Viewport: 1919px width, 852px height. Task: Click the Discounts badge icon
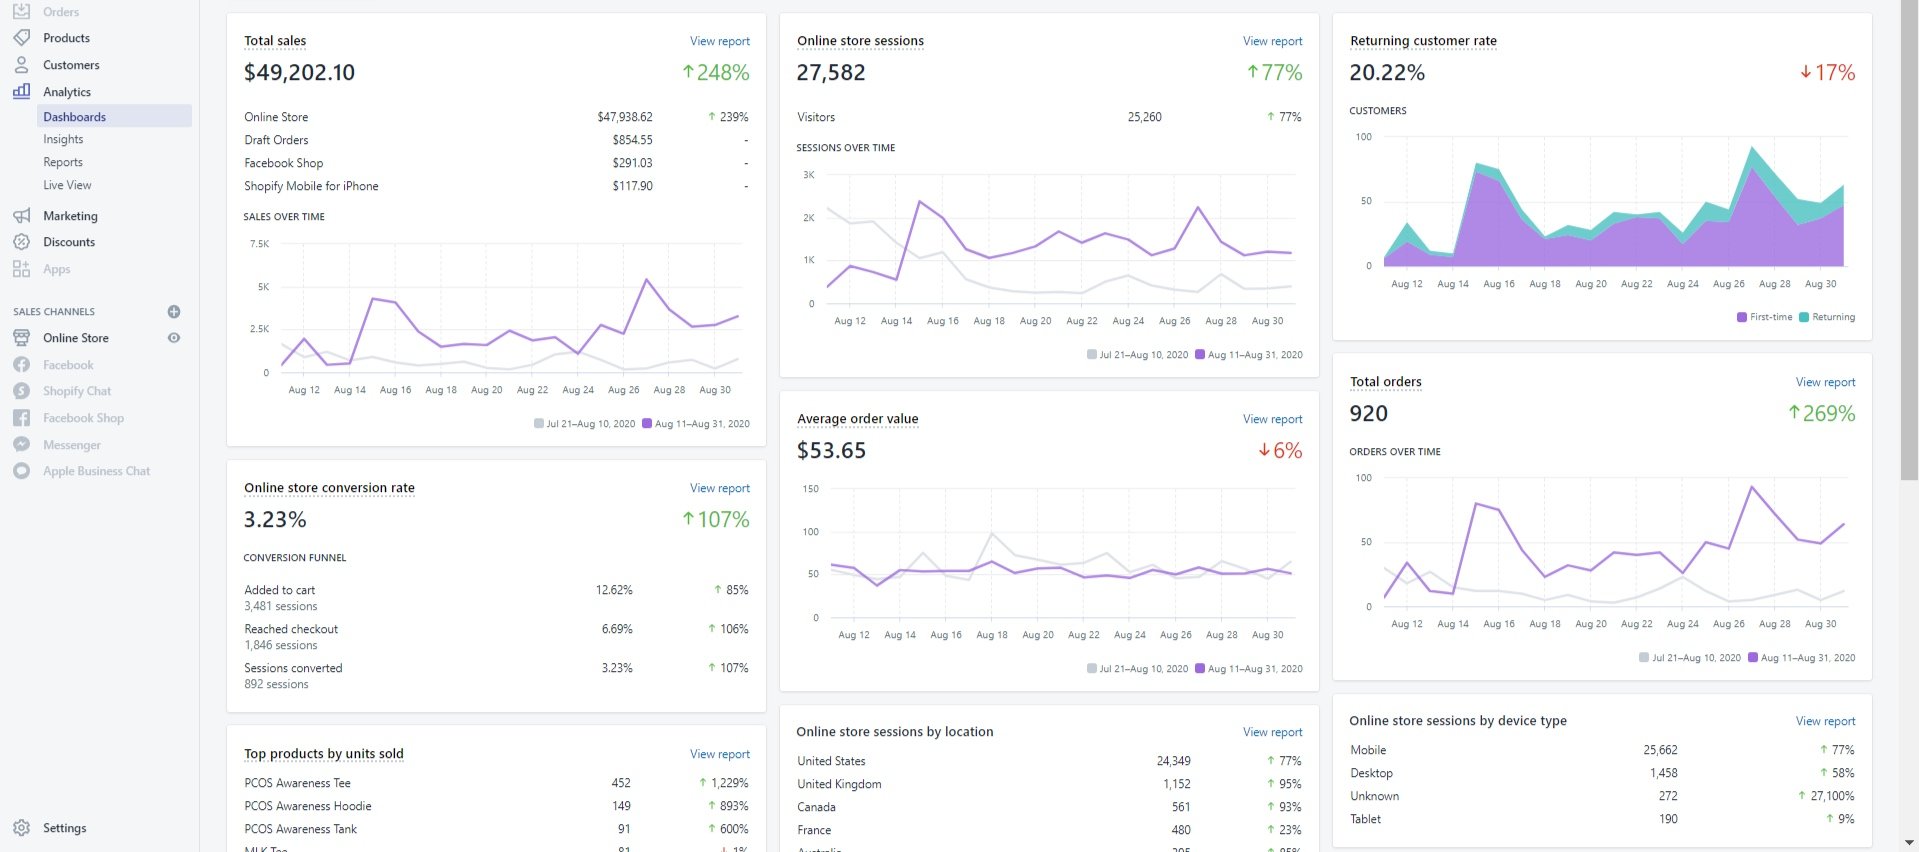pyautogui.click(x=21, y=242)
